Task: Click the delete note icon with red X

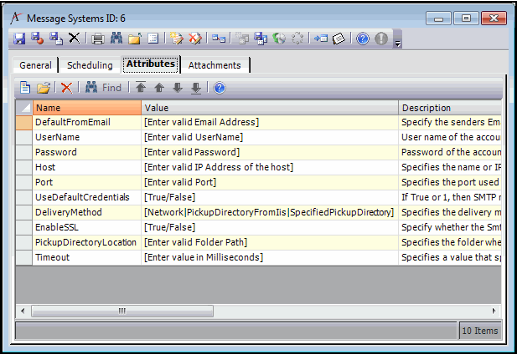Action: [x=195, y=39]
